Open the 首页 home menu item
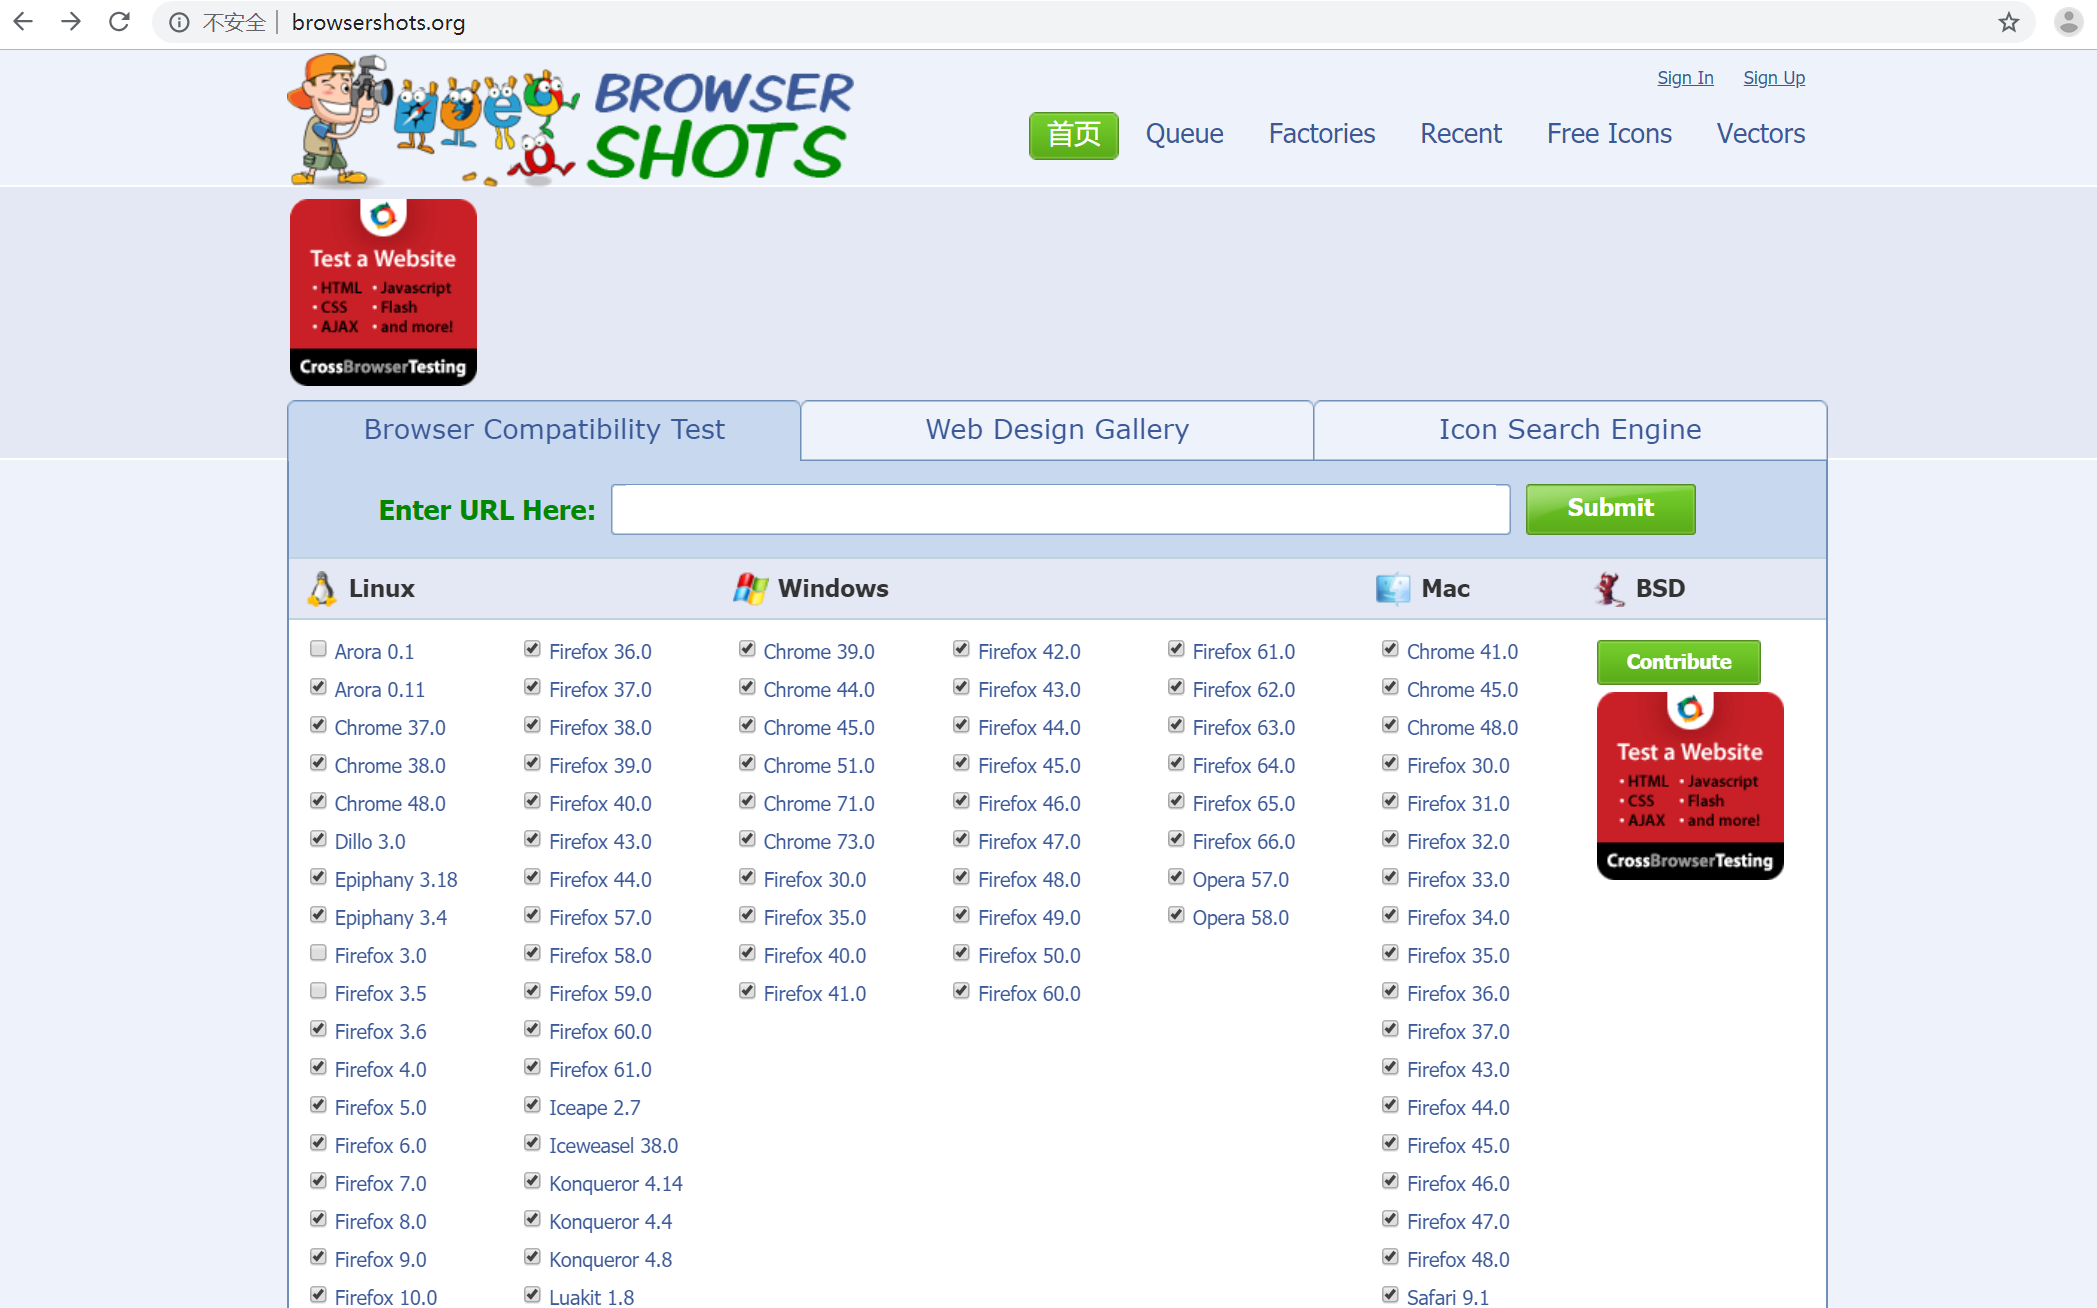The height and width of the screenshot is (1308, 2097). click(1074, 135)
